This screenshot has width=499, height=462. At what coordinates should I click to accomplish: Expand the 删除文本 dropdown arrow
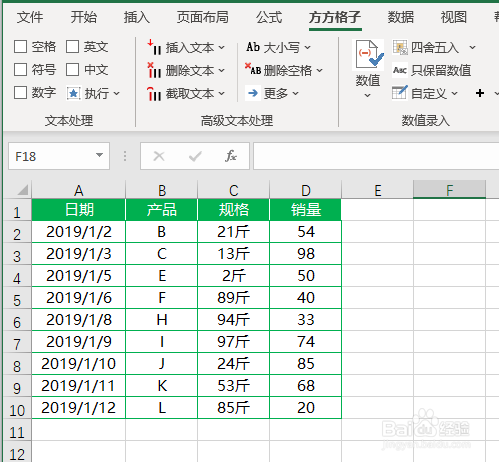[x=222, y=71]
